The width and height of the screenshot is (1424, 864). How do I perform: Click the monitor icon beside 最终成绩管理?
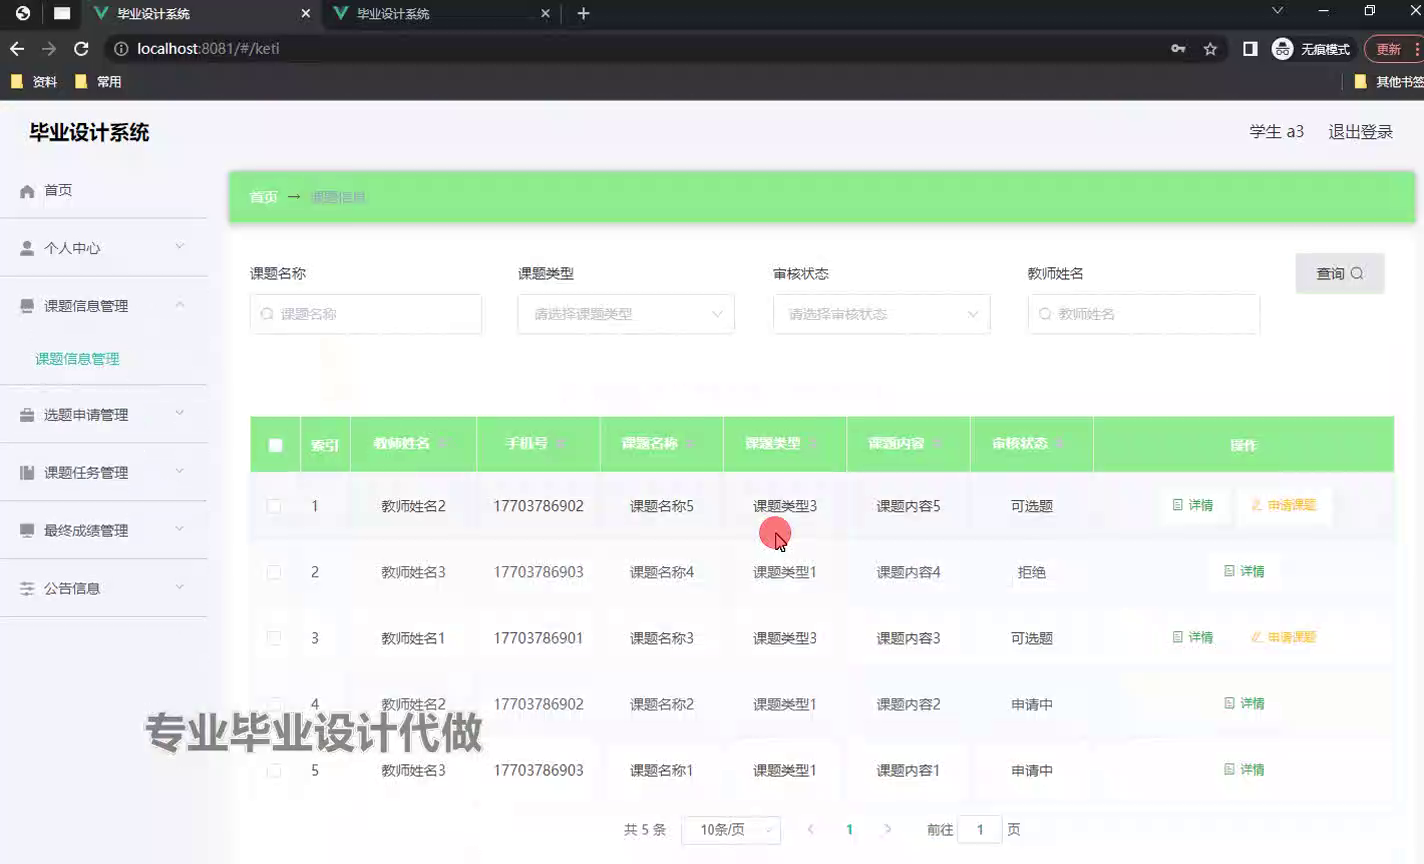27,531
